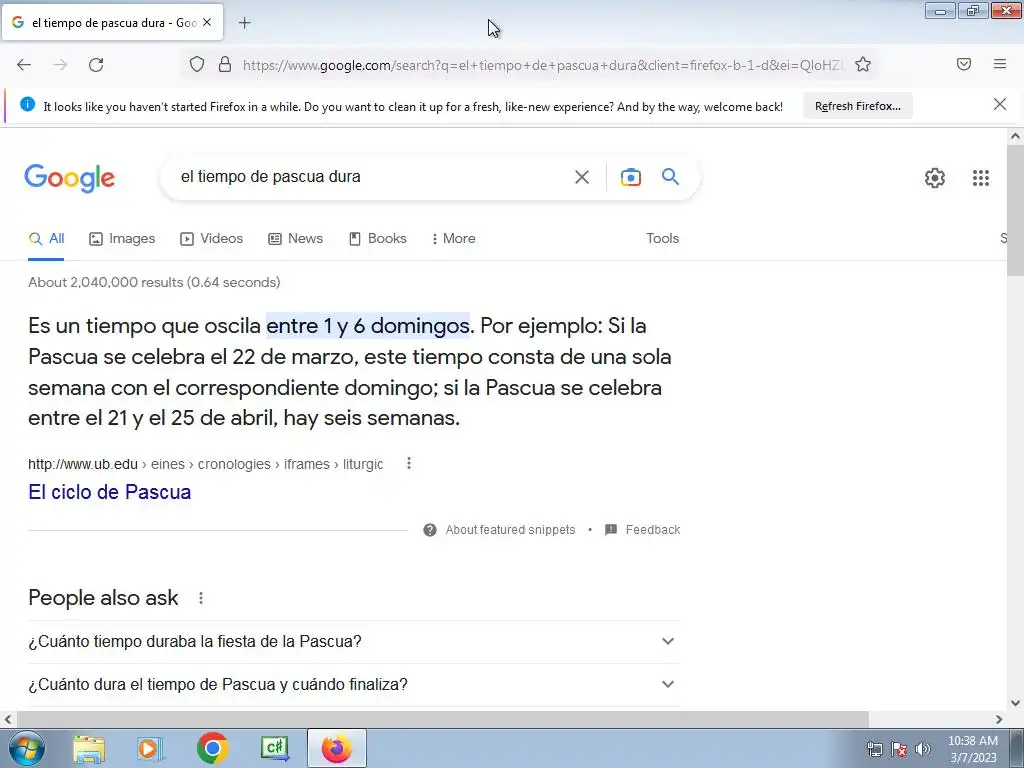Open the People also ask three-dot menu
1024x768 pixels.
(201, 598)
